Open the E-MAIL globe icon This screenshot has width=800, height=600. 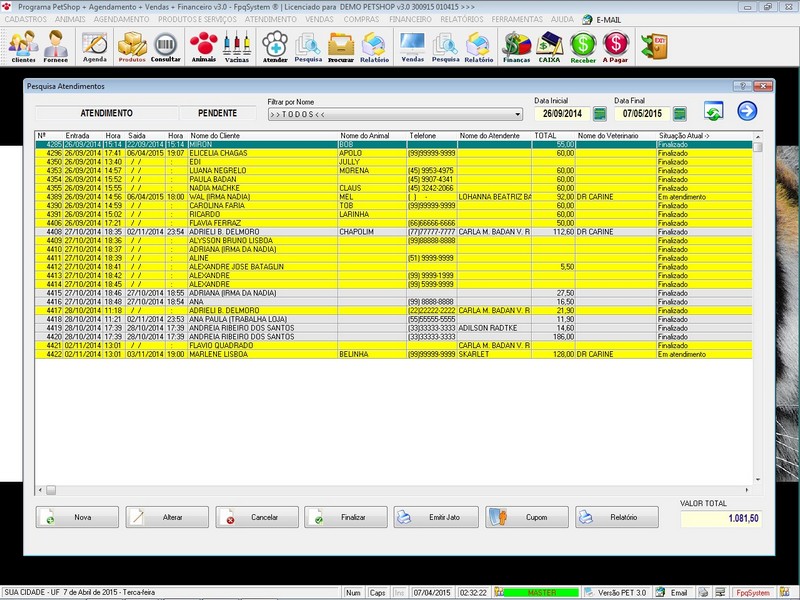[x=602, y=20]
